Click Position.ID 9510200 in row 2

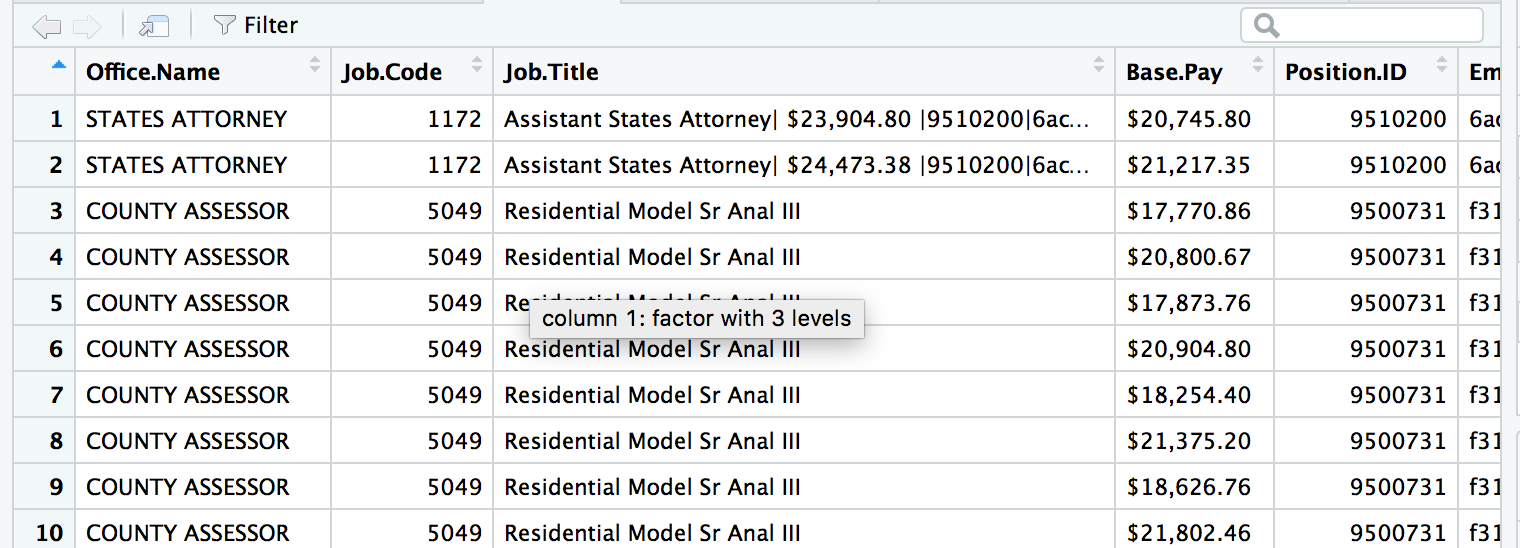click(1398, 165)
